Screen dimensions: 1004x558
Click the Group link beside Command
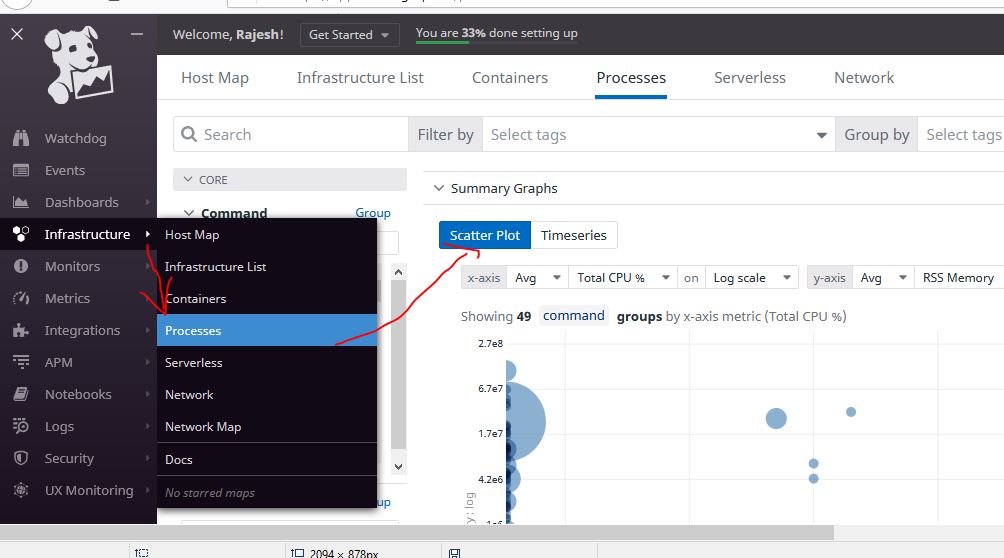coord(373,213)
